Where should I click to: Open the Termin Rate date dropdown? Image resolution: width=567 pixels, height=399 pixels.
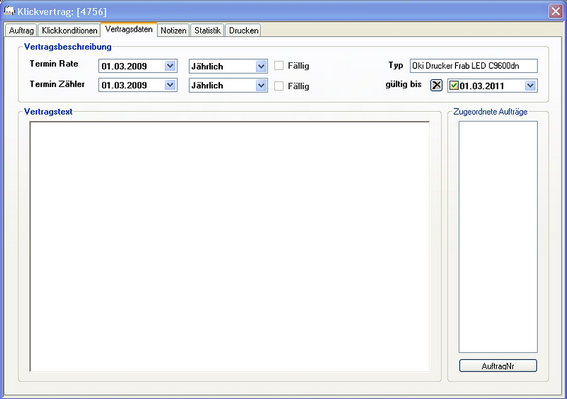pyautogui.click(x=170, y=66)
